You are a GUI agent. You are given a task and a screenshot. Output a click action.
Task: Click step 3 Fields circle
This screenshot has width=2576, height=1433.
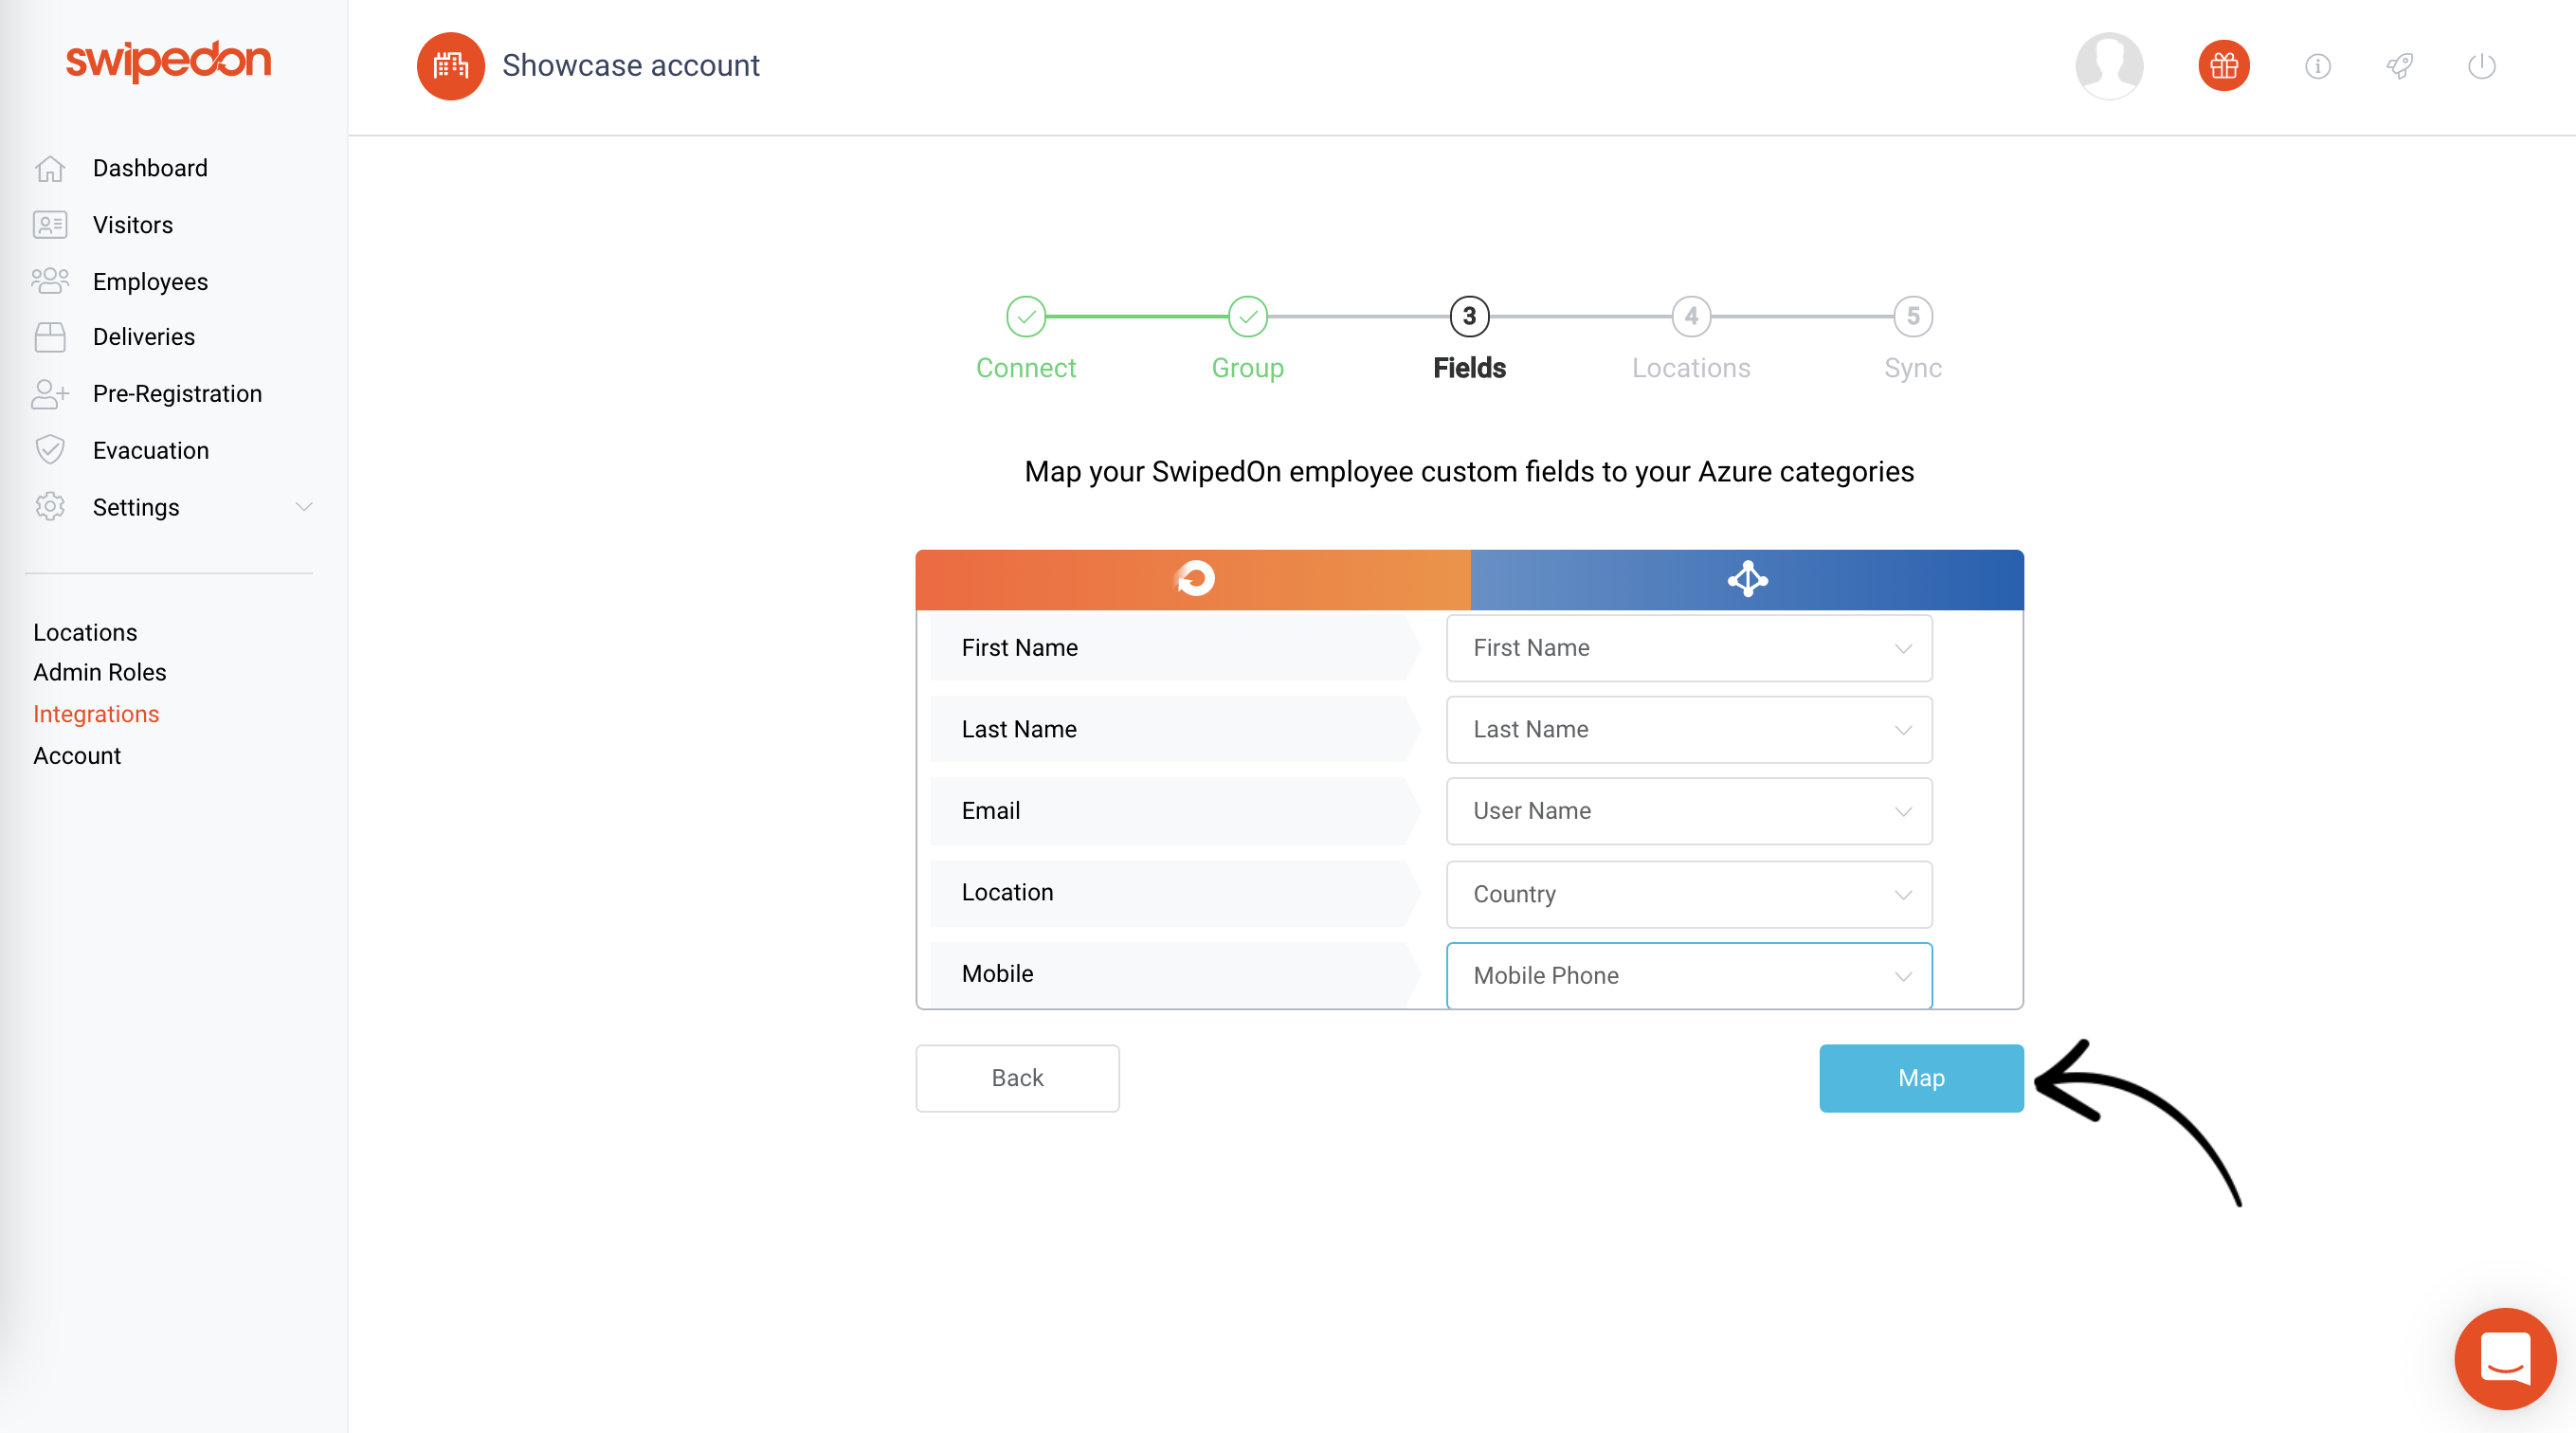[1470, 317]
